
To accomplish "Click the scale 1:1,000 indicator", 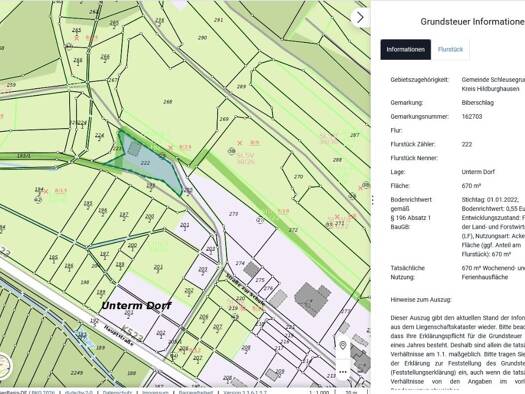I will click(x=318, y=392).
